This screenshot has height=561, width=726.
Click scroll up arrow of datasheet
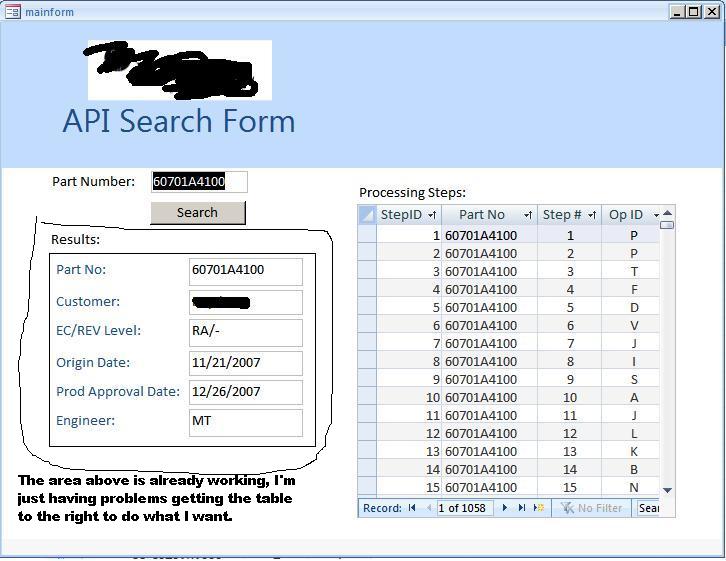[x=667, y=213]
